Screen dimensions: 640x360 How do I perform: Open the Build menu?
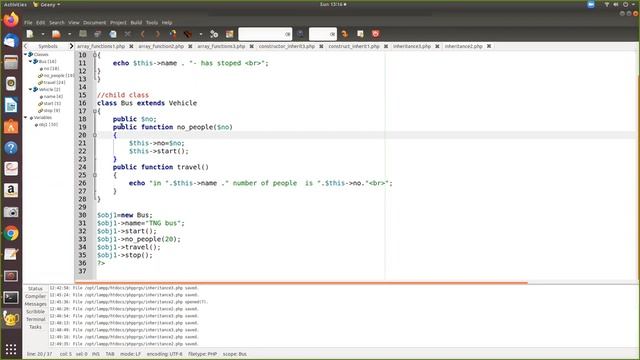[x=136, y=23]
